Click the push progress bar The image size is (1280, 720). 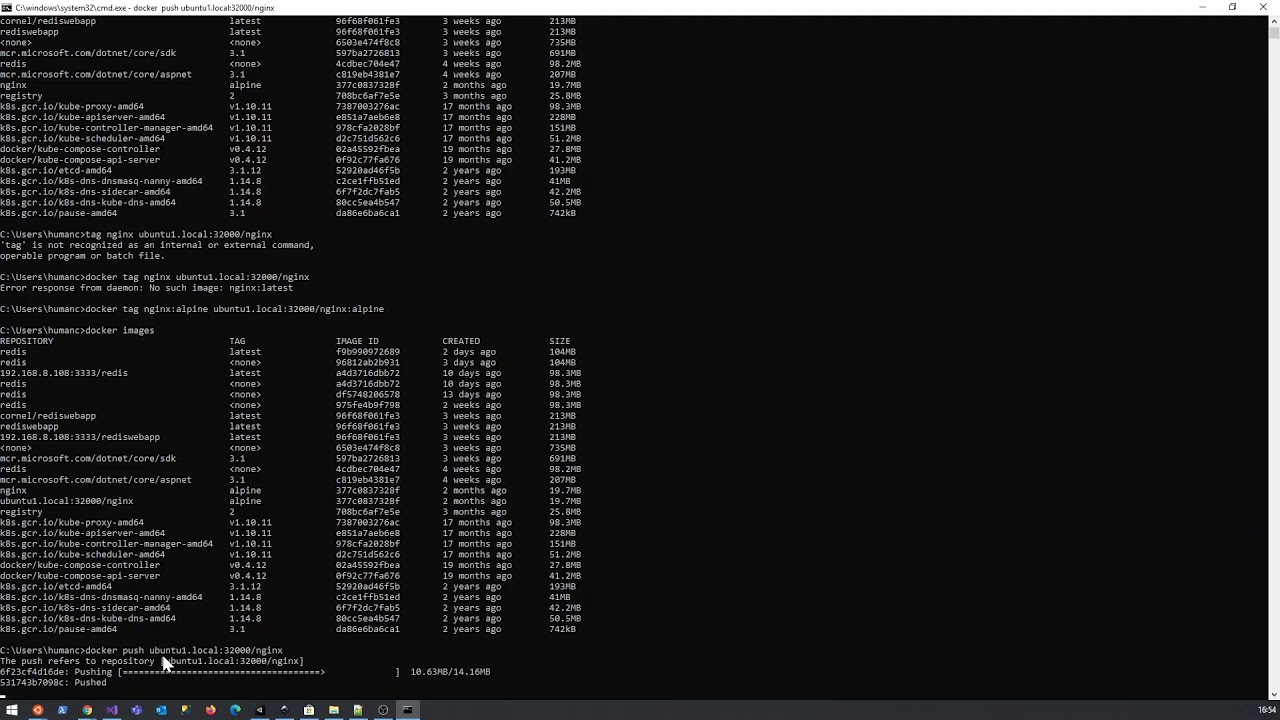[259, 672]
